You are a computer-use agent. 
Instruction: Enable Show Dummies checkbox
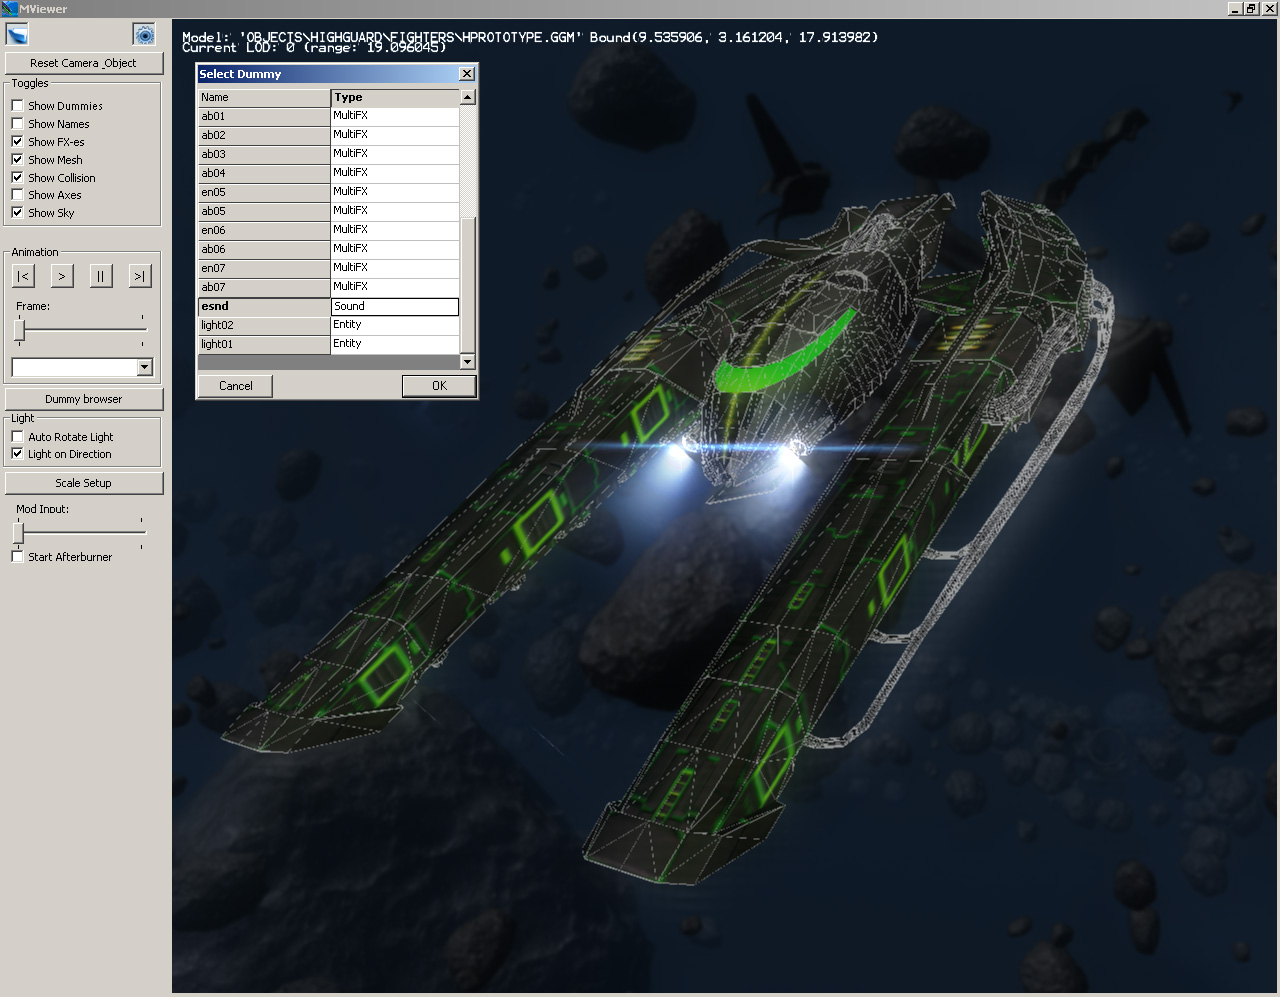[17, 105]
